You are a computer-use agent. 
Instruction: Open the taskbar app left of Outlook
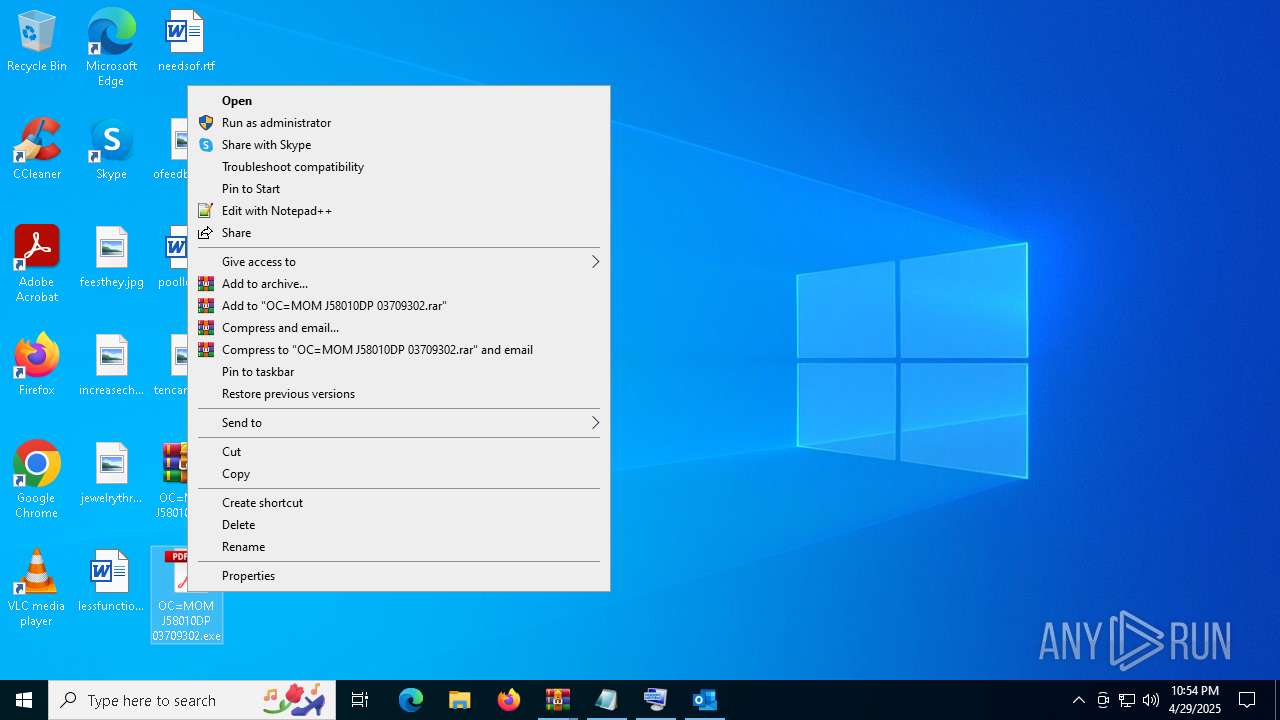pyautogui.click(x=656, y=700)
